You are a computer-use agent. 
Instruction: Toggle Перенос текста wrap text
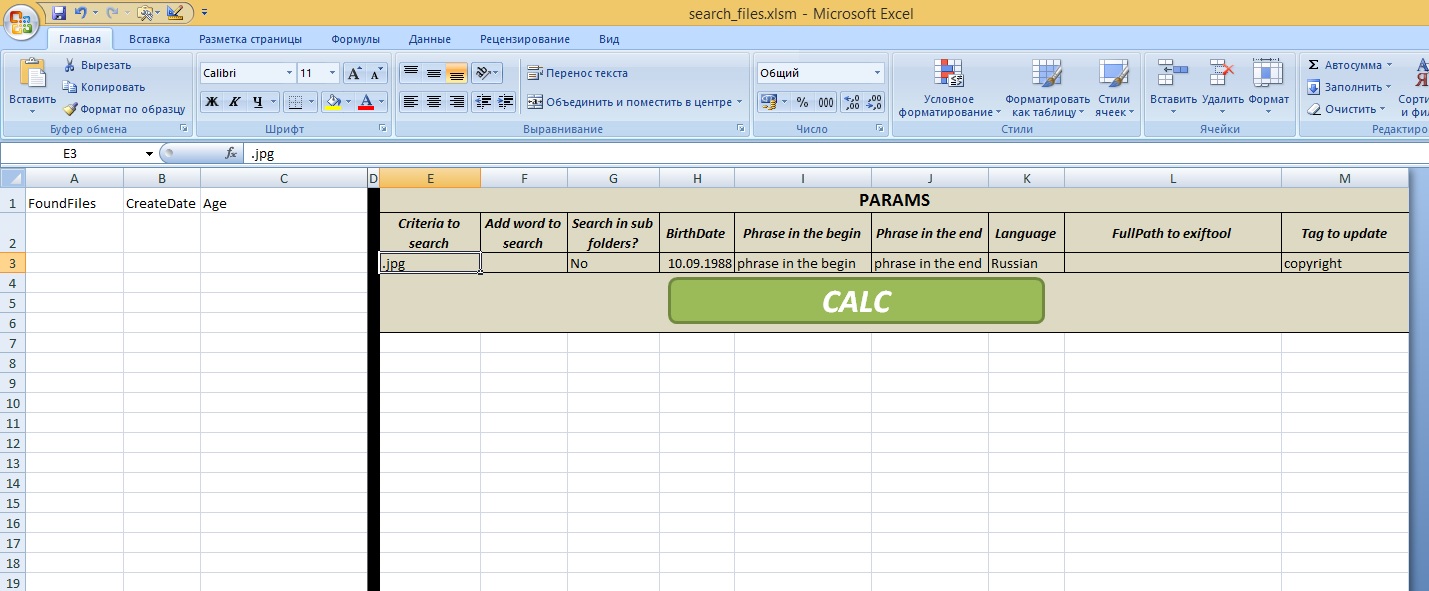point(578,73)
